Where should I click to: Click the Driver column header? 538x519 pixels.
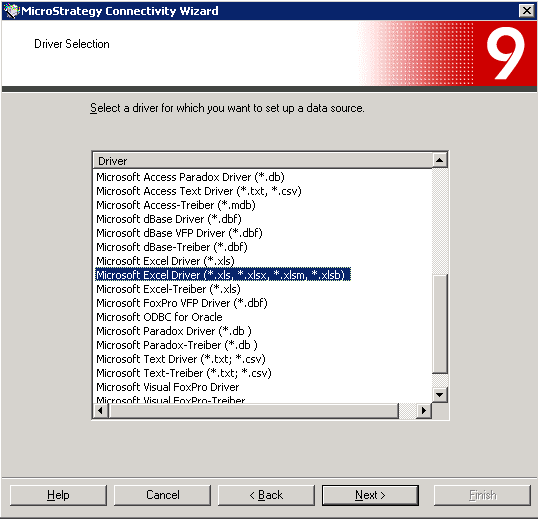tap(262, 161)
